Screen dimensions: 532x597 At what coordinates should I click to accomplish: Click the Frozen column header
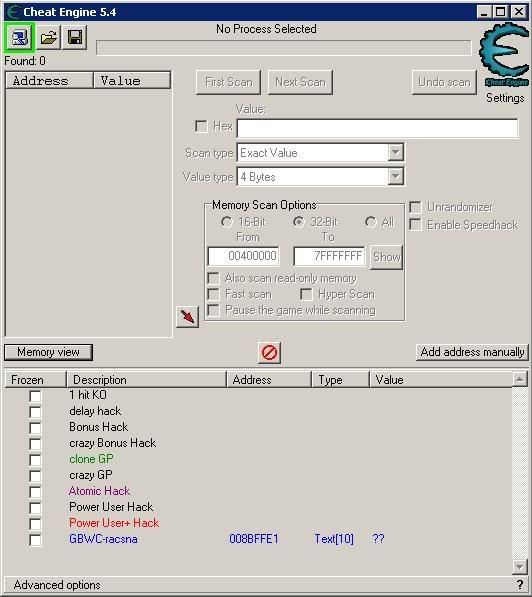click(35, 380)
